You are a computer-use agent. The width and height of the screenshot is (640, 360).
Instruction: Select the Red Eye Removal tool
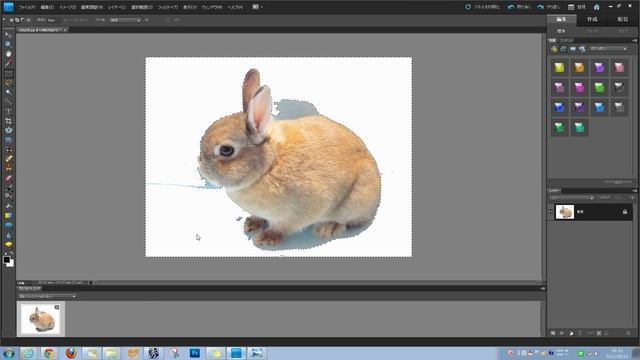[8, 150]
